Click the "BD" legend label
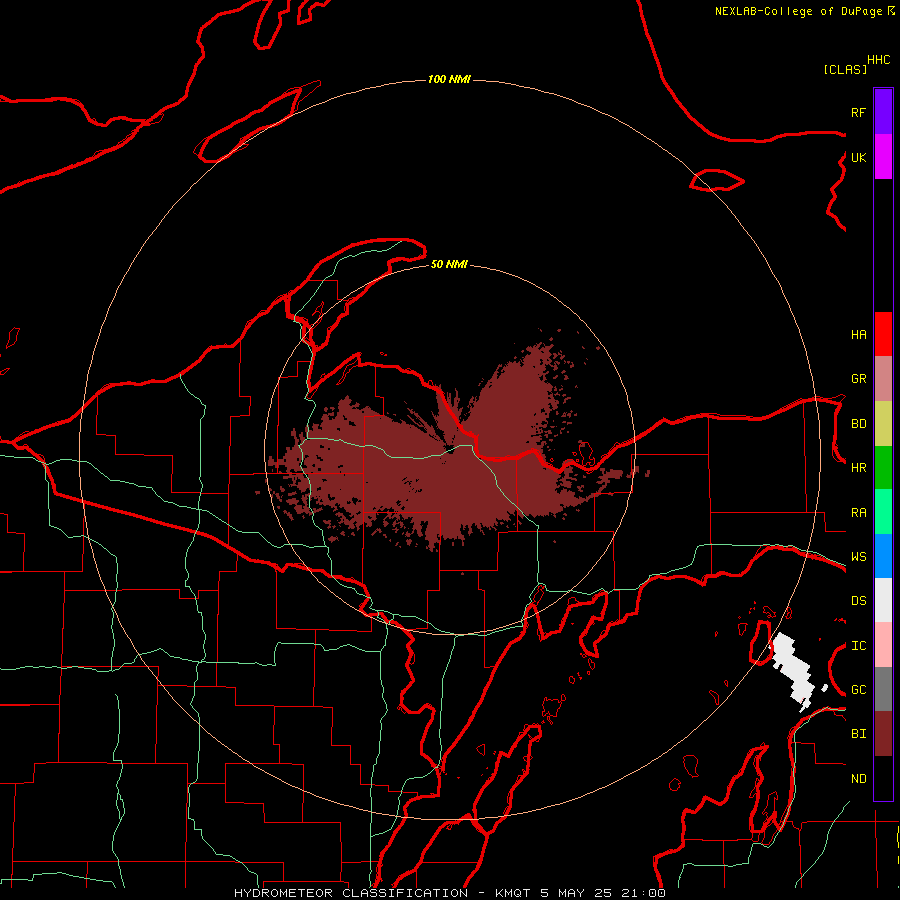This screenshot has height=900, width=900. pos(858,424)
